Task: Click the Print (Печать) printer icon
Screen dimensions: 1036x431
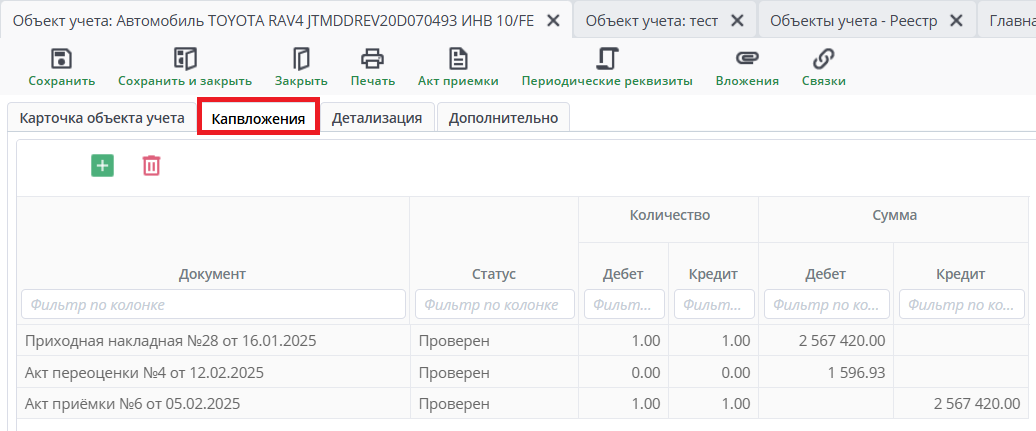Action: pyautogui.click(x=372, y=59)
